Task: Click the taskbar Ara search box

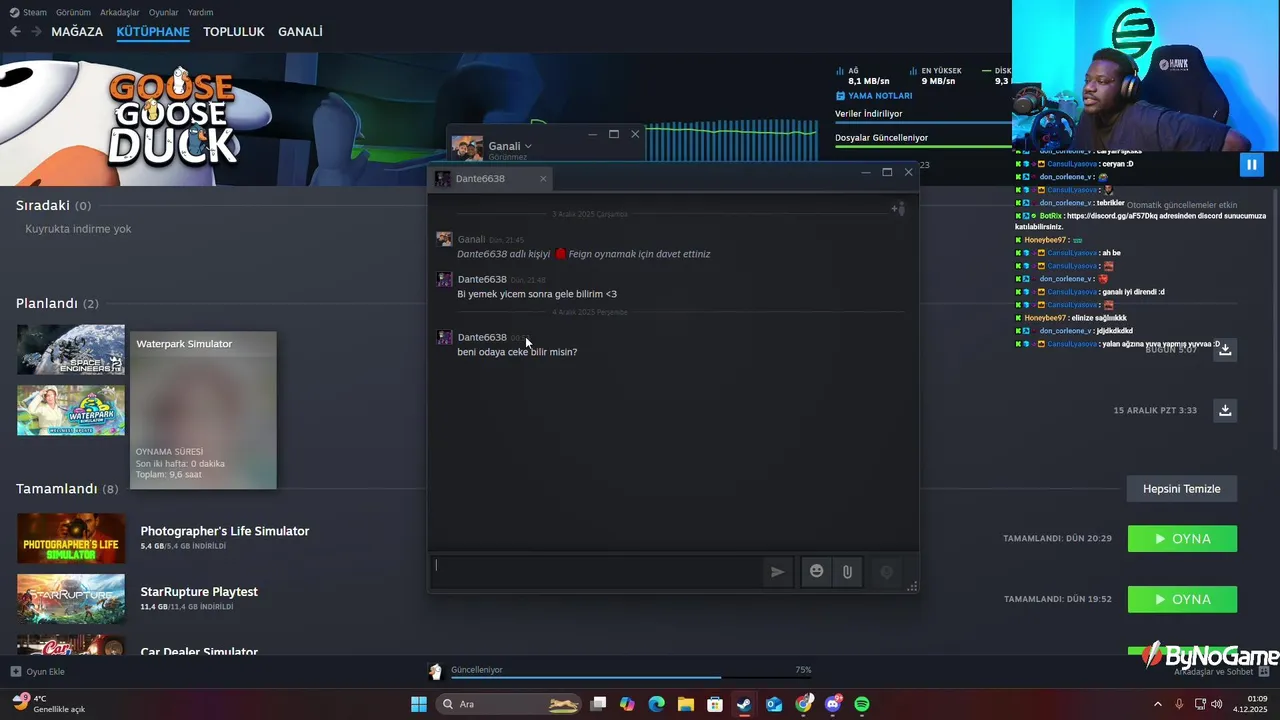Action: (510, 704)
